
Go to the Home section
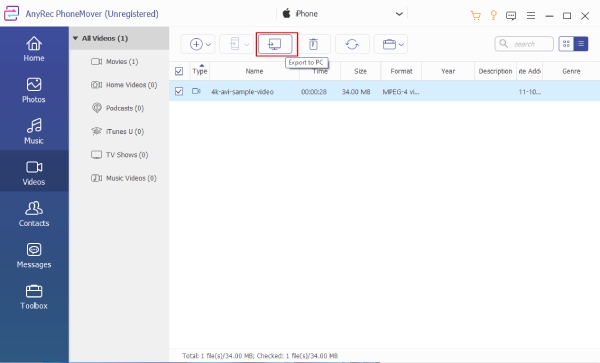(x=34, y=49)
